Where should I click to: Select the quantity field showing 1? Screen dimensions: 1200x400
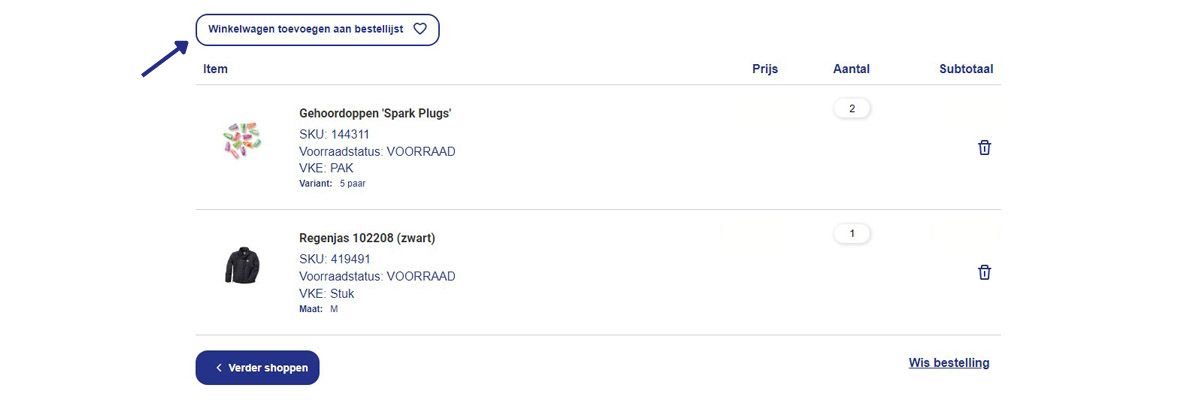tap(852, 233)
